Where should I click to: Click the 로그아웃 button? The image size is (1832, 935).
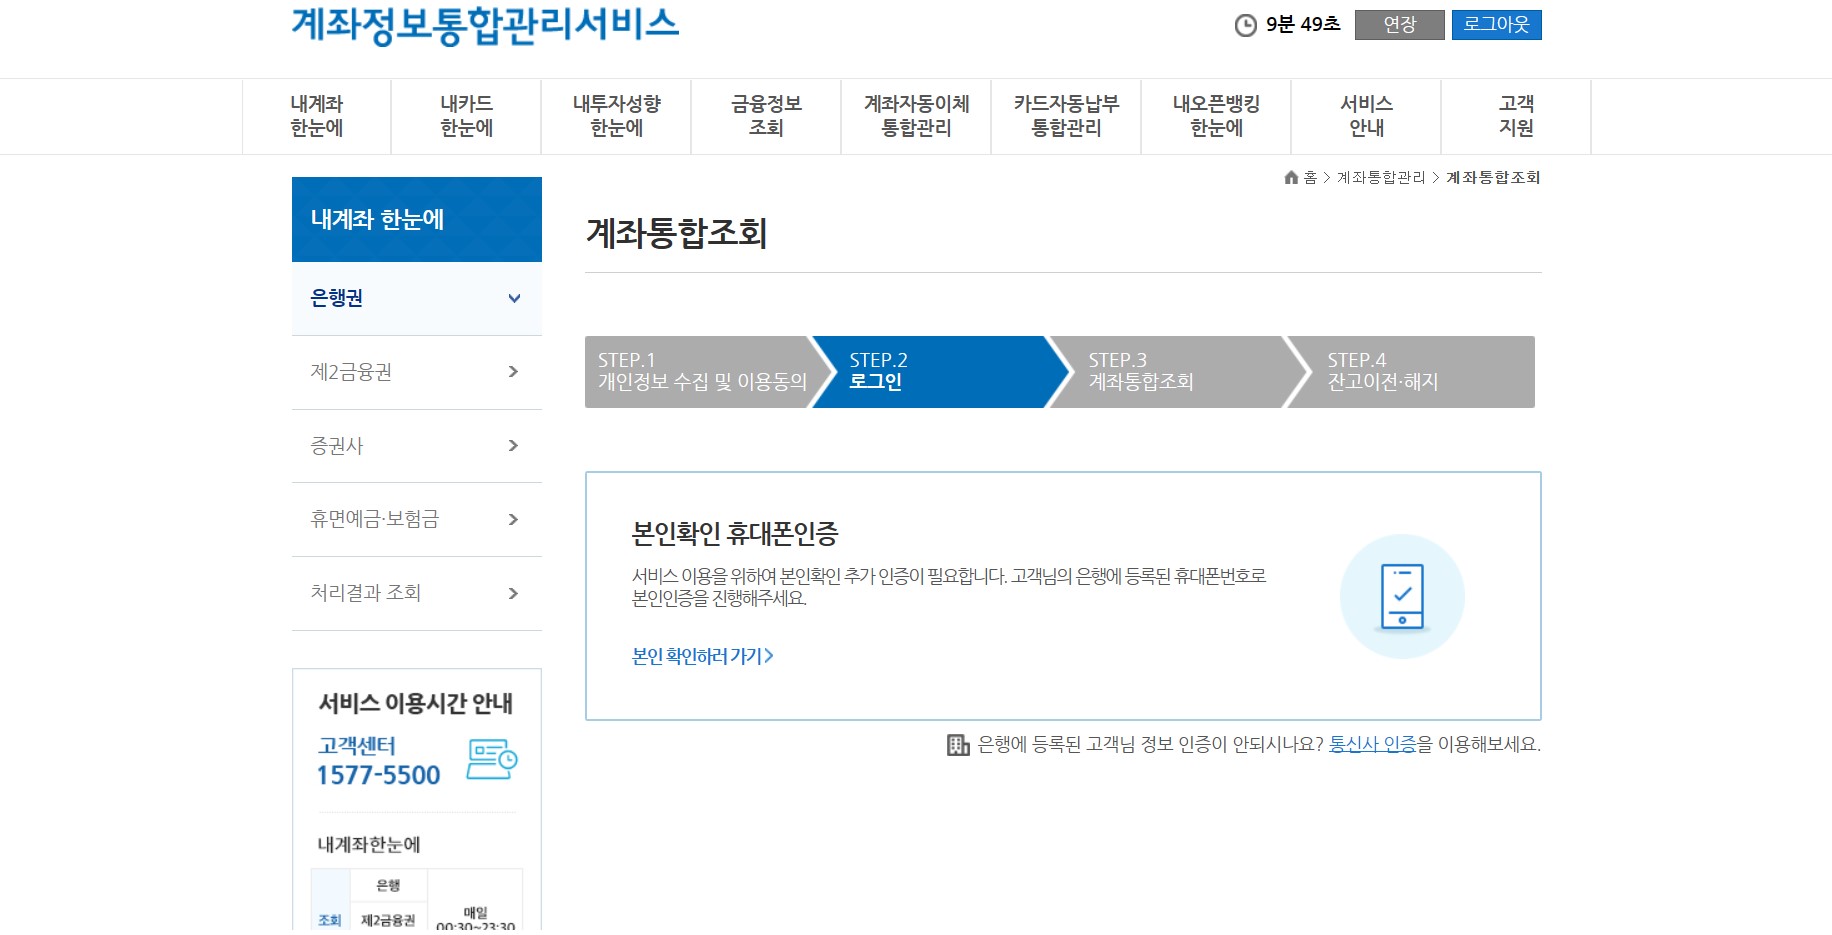[1496, 25]
